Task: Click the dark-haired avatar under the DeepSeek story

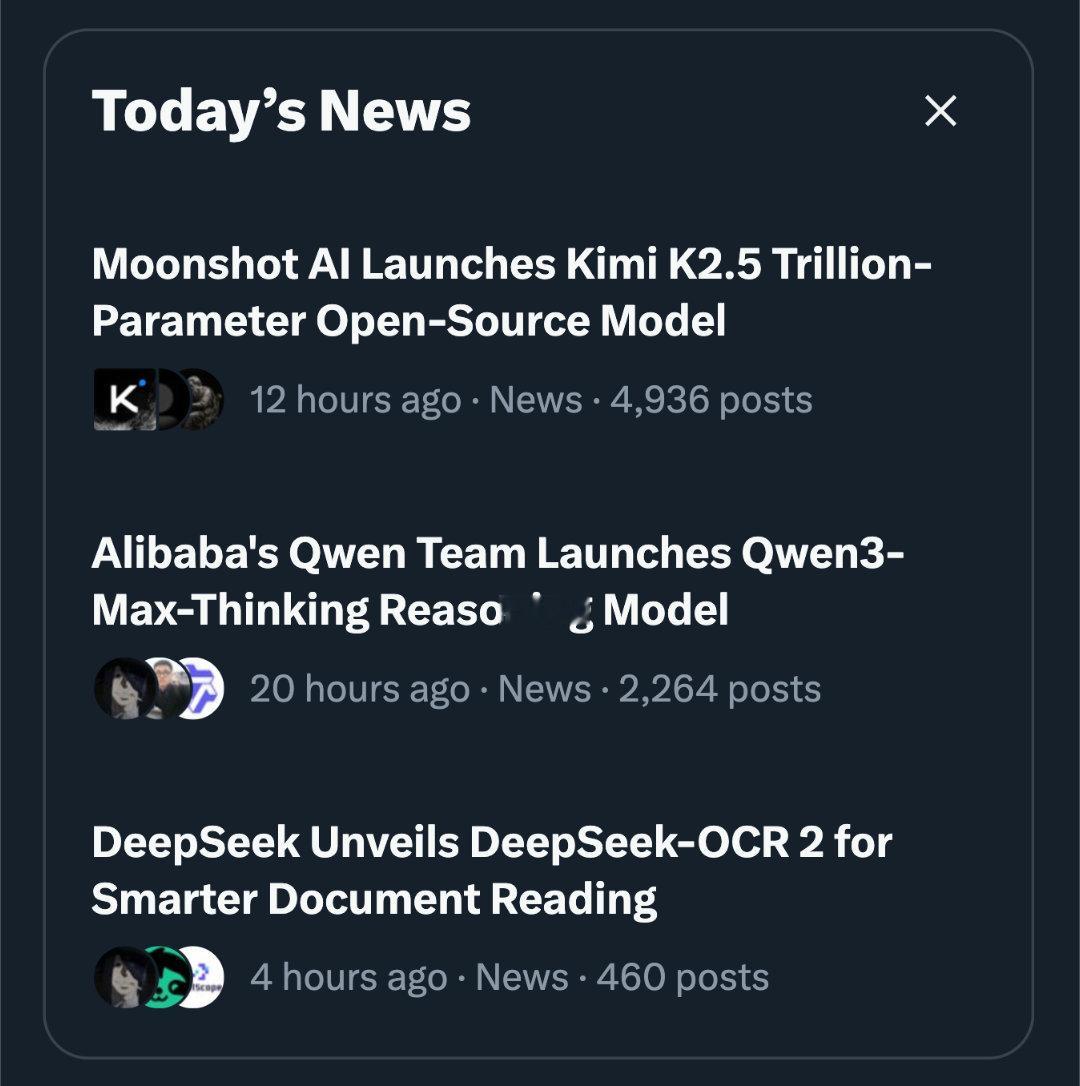Action: [122, 978]
